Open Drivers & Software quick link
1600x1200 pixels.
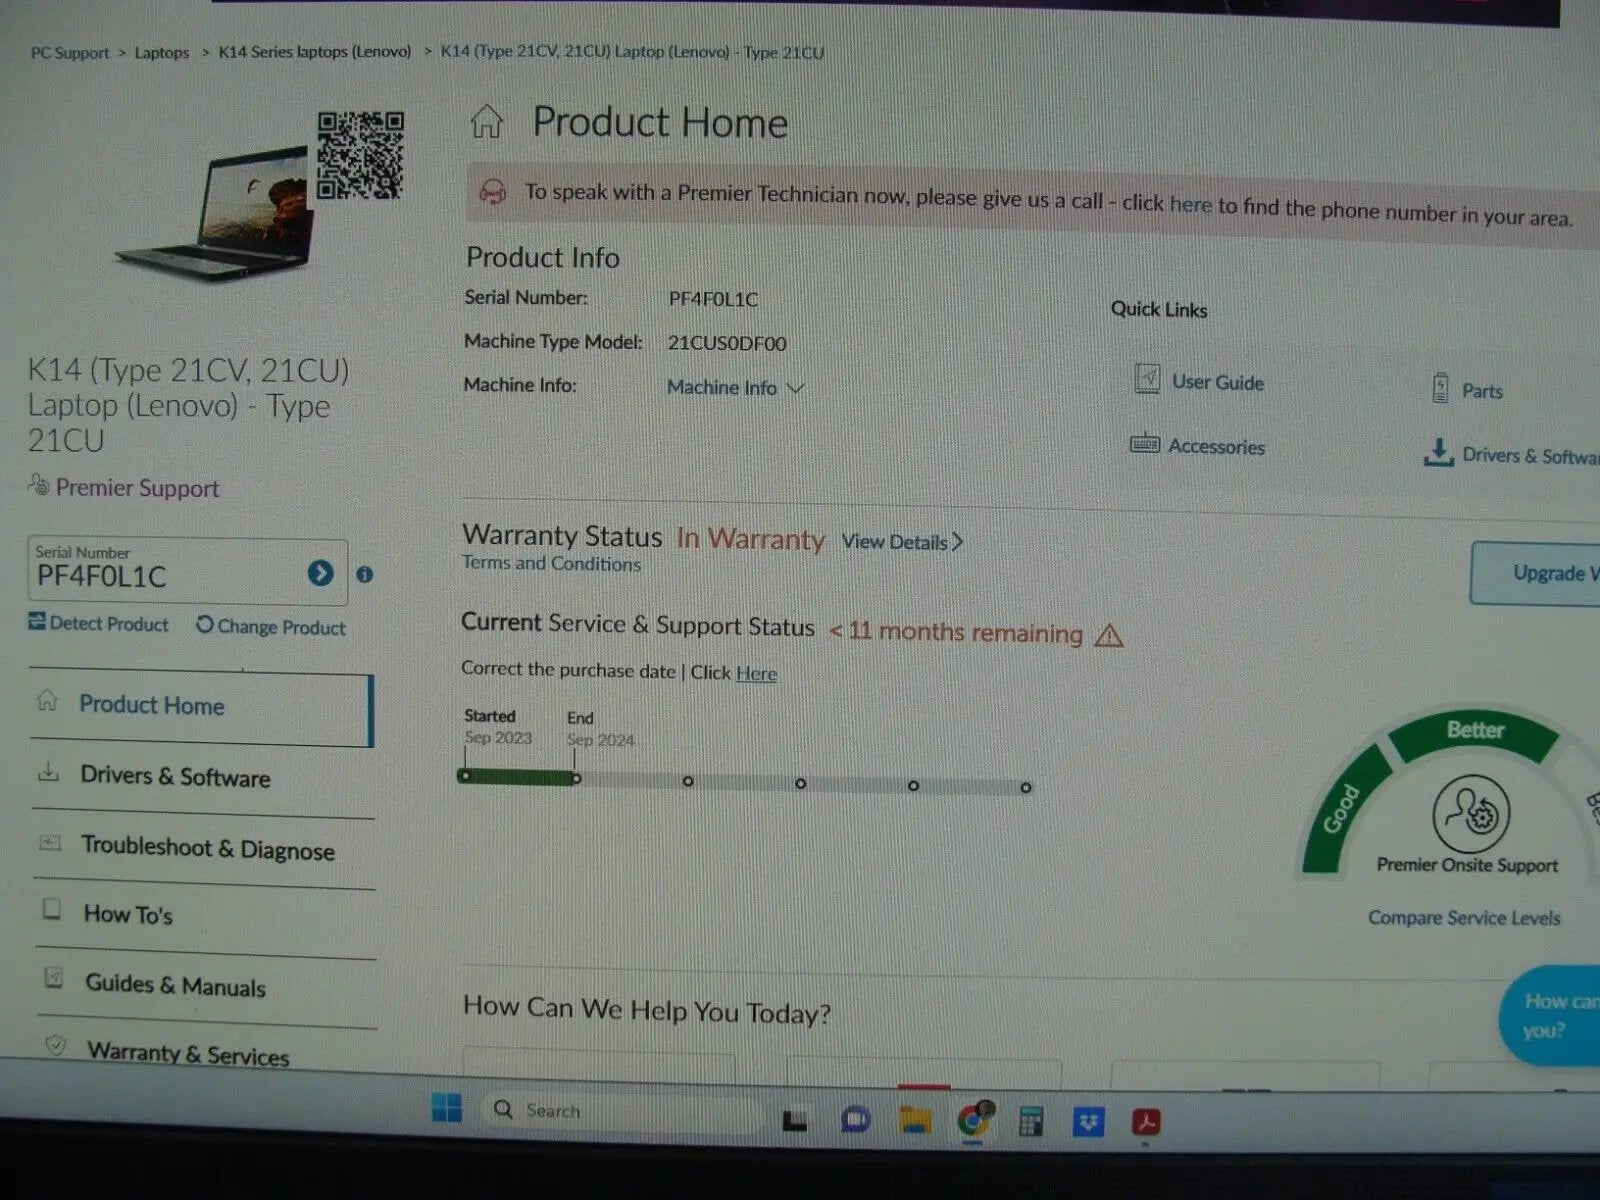pos(1530,456)
